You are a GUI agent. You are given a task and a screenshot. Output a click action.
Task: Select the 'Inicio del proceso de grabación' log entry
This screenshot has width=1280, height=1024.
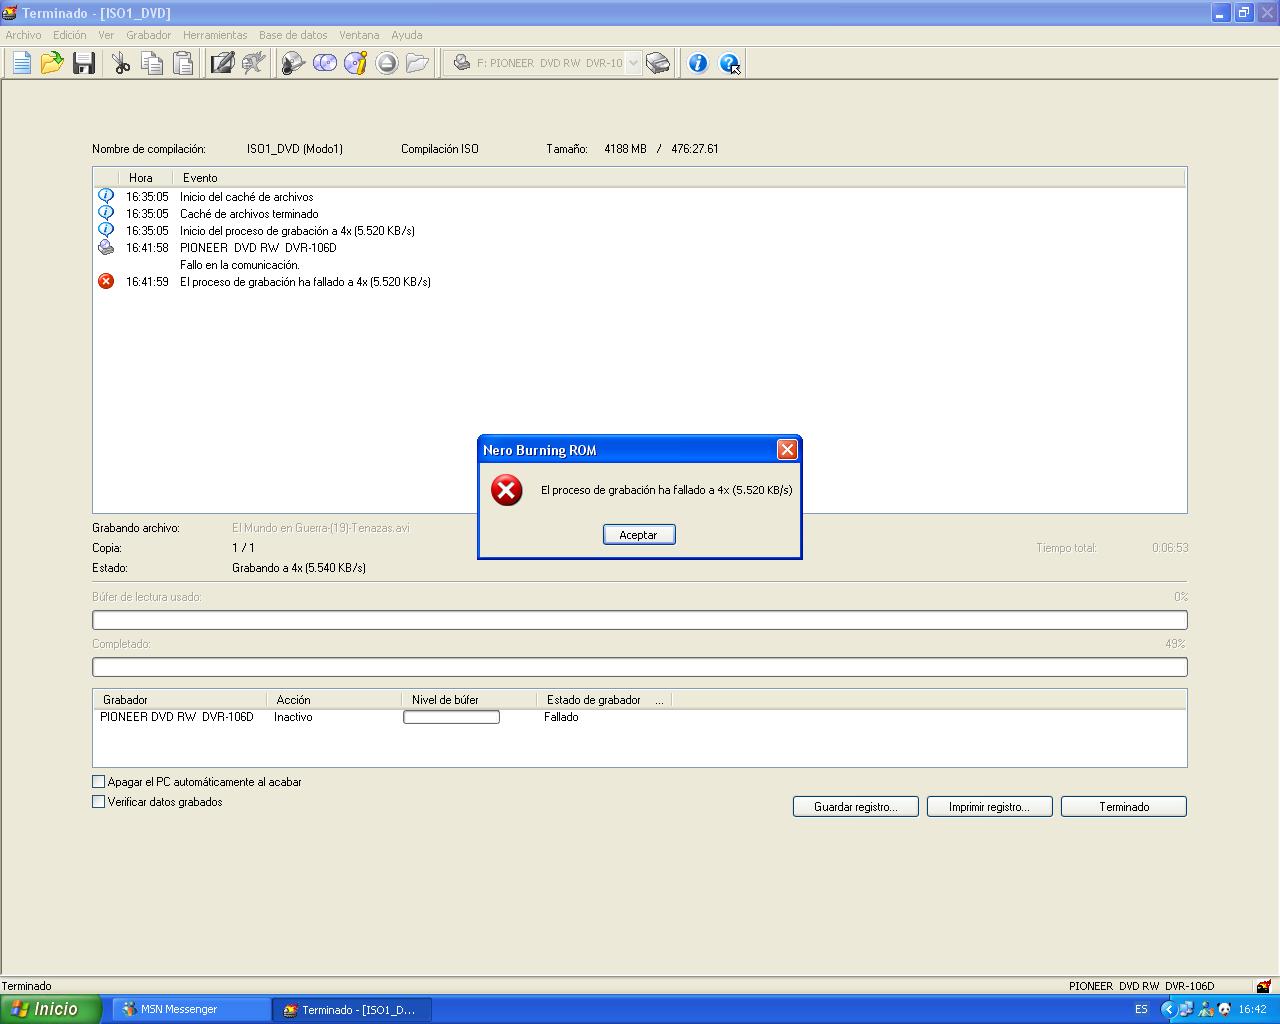pyautogui.click(x=297, y=231)
